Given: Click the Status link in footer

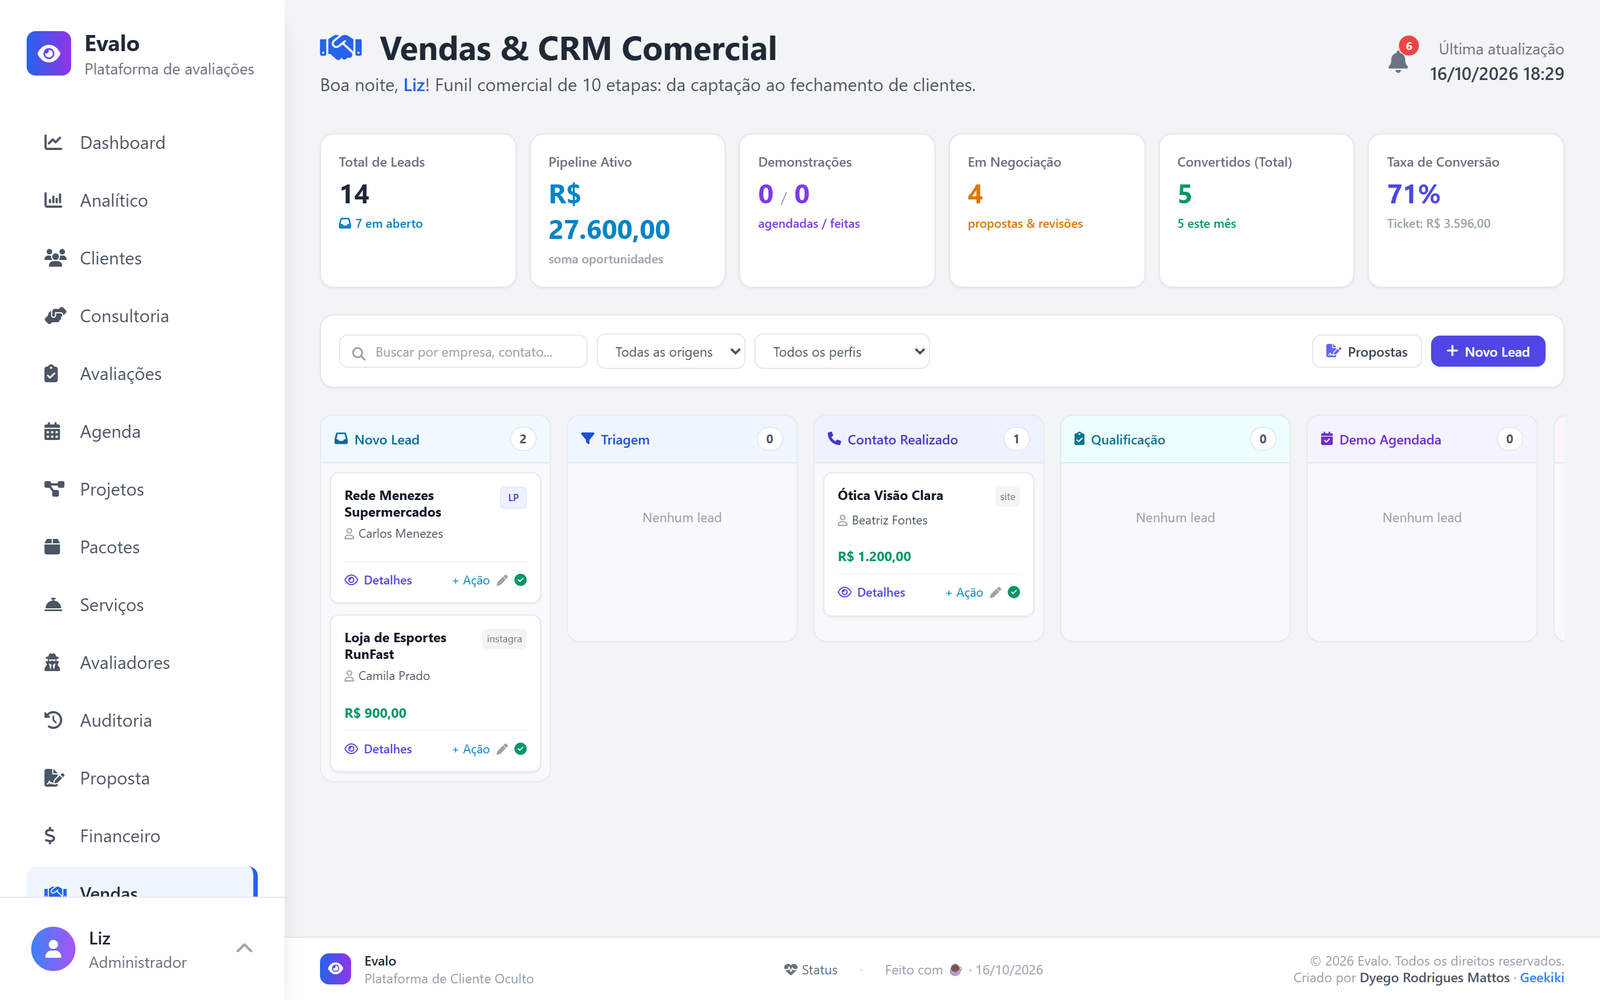Looking at the screenshot, I should (x=811, y=970).
